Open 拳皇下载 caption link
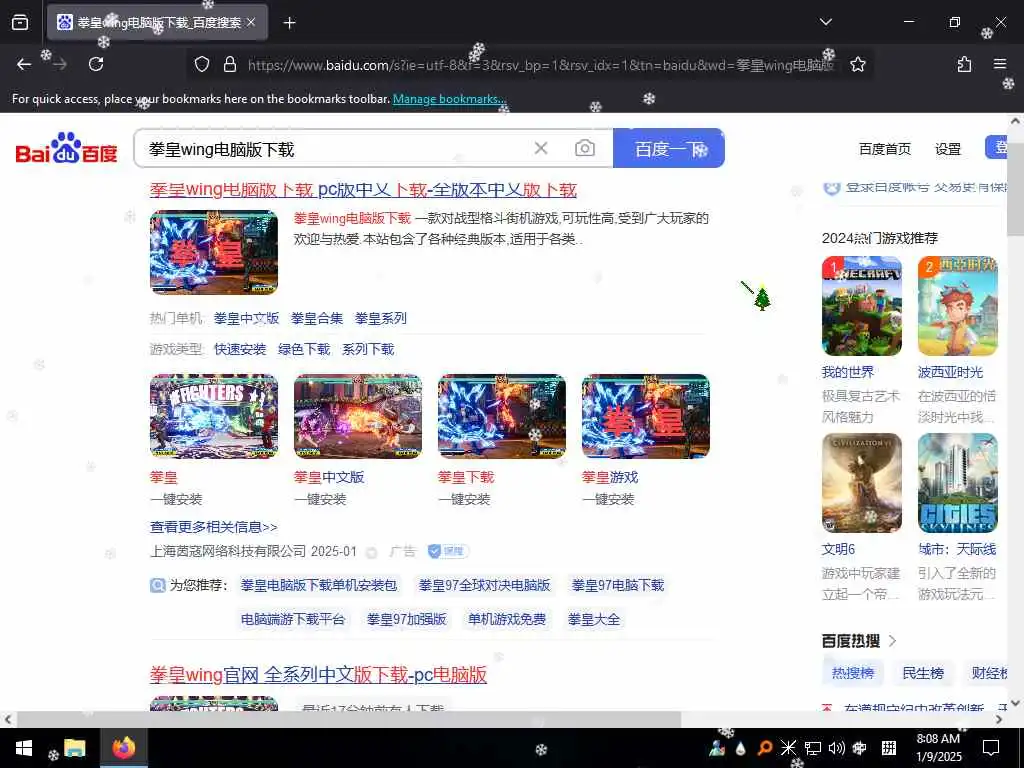The width and height of the screenshot is (1024, 768). coord(466,477)
